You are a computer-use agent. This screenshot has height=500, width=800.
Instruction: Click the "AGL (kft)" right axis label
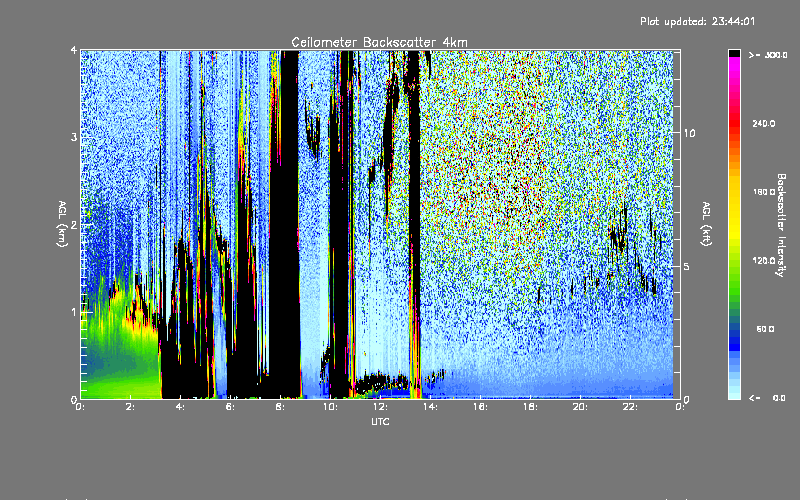[706, 224]
